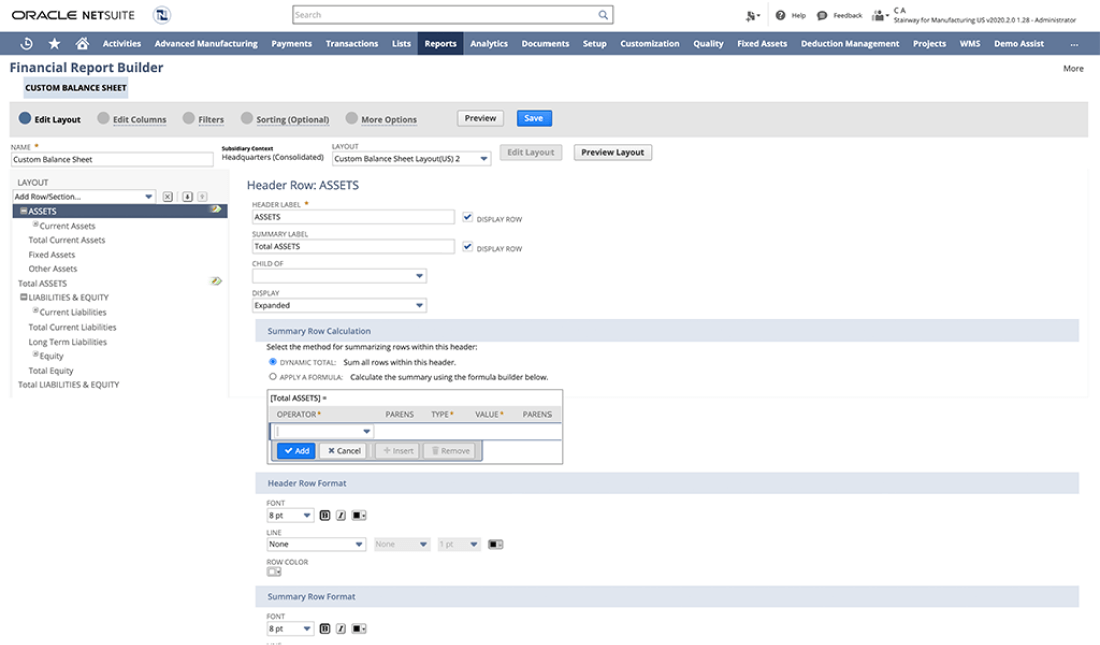This screenshot has width=1100, height=645.
Task: Click the Summary Label text field
Action: (x=355, y=246)
